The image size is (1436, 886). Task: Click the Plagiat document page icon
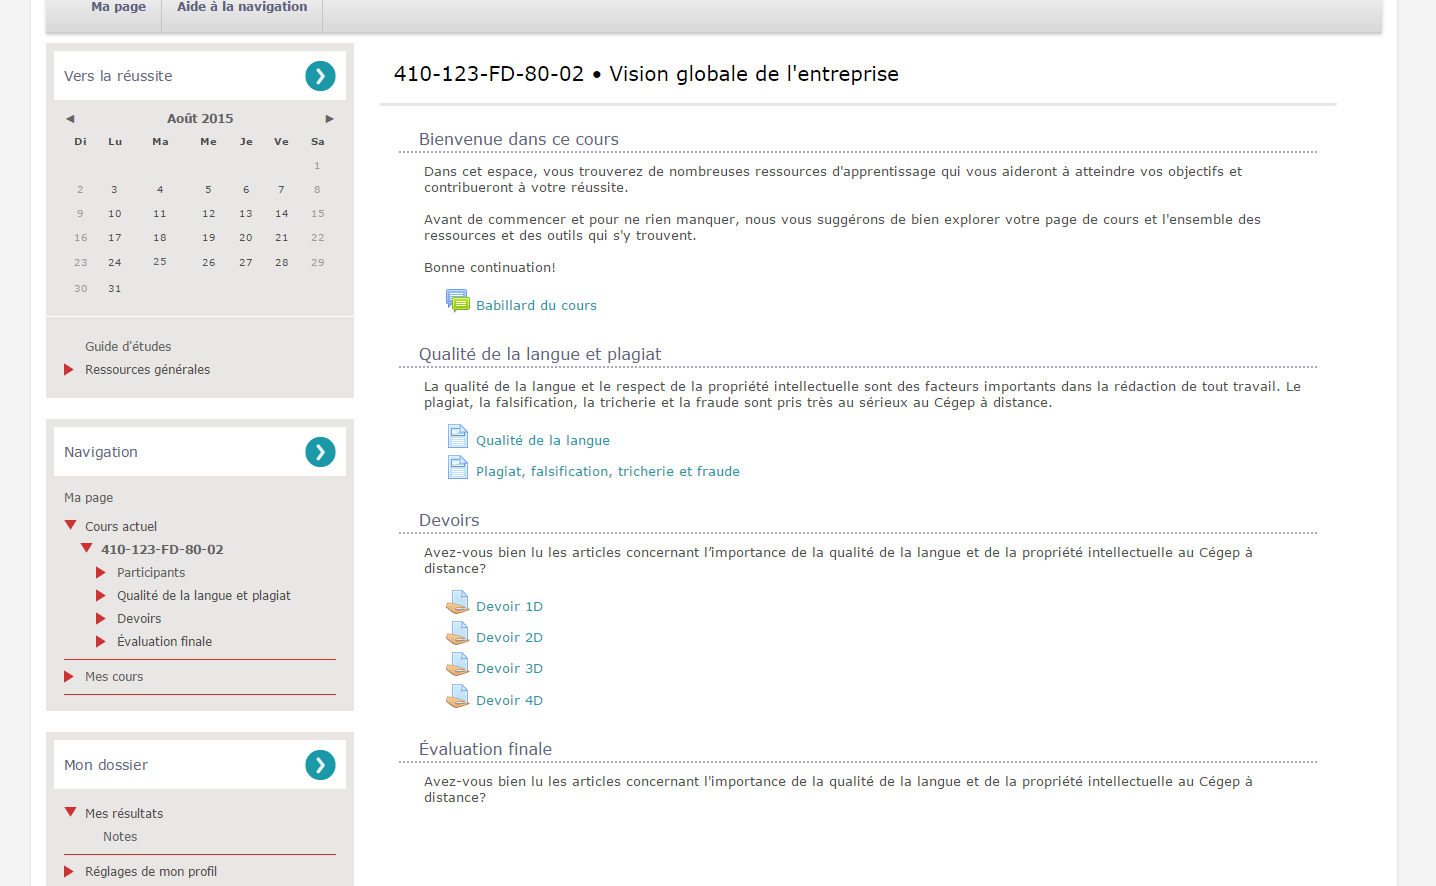[x=457, y=468]
